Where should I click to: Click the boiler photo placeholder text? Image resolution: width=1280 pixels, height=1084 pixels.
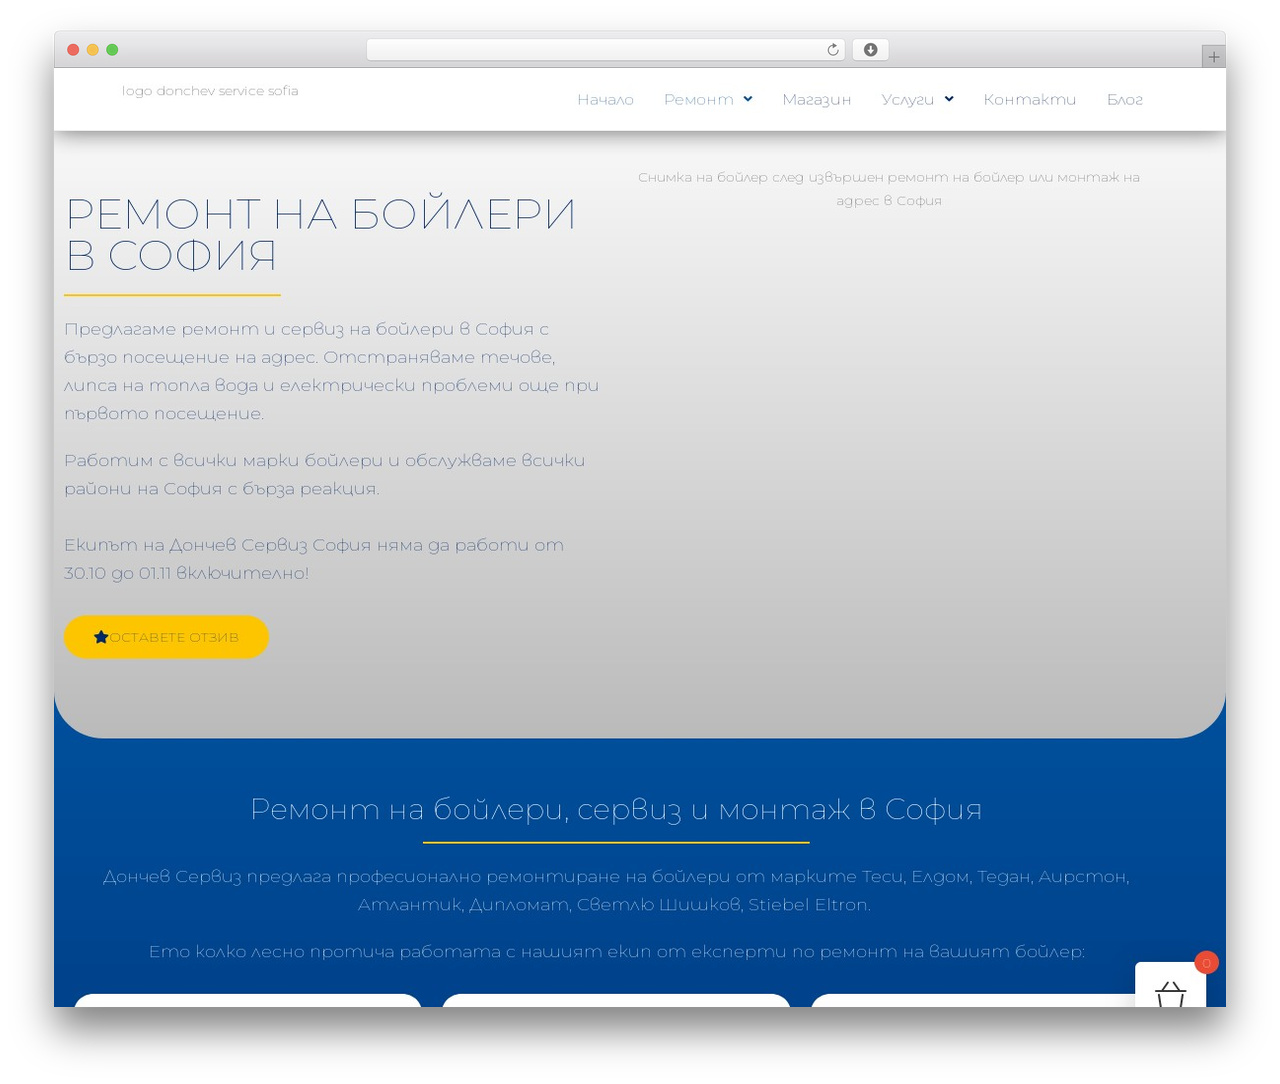889,189
